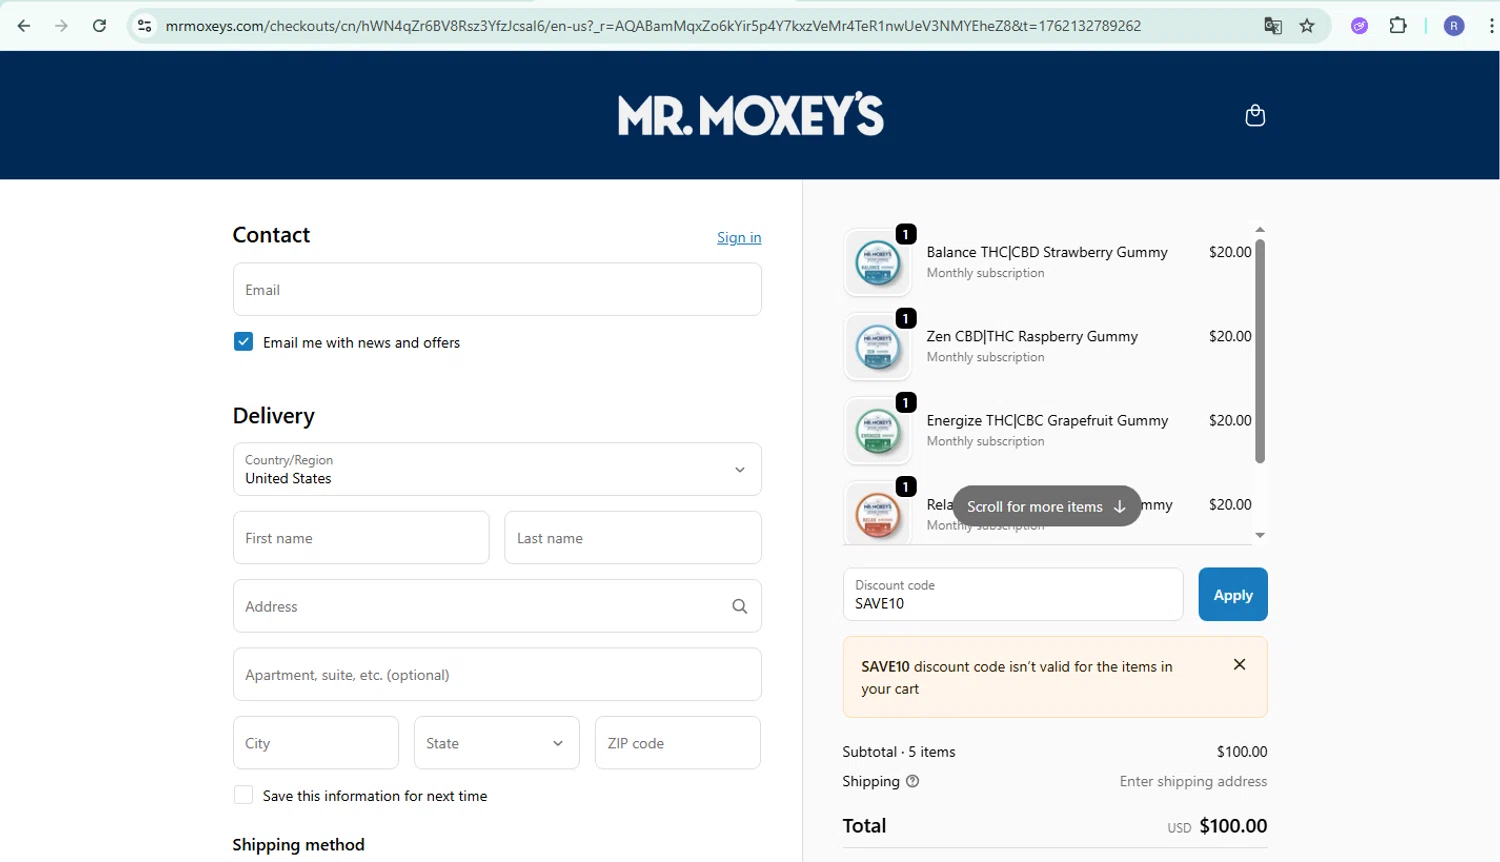Click the browser forward arrow
This screenshot has height=862, width=1500.
click(x=62, y=26)
